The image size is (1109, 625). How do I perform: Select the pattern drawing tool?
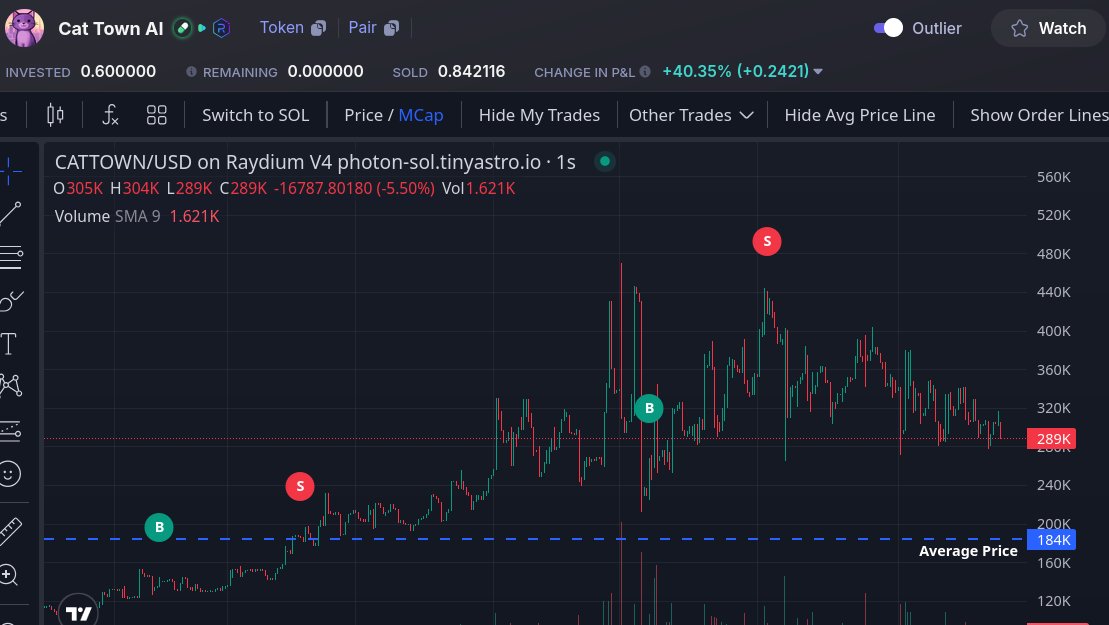click(x=11, y=385)
